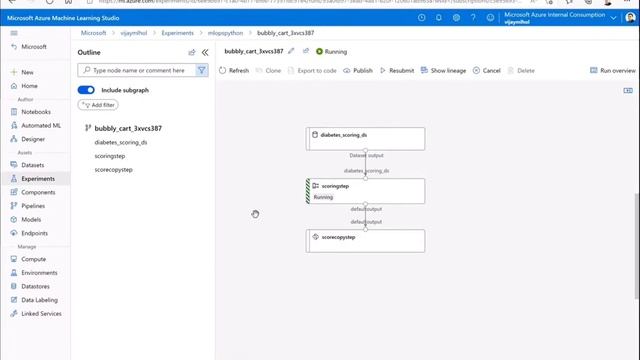
Task: Open Models in sidebar
Action: click(26, 220)
